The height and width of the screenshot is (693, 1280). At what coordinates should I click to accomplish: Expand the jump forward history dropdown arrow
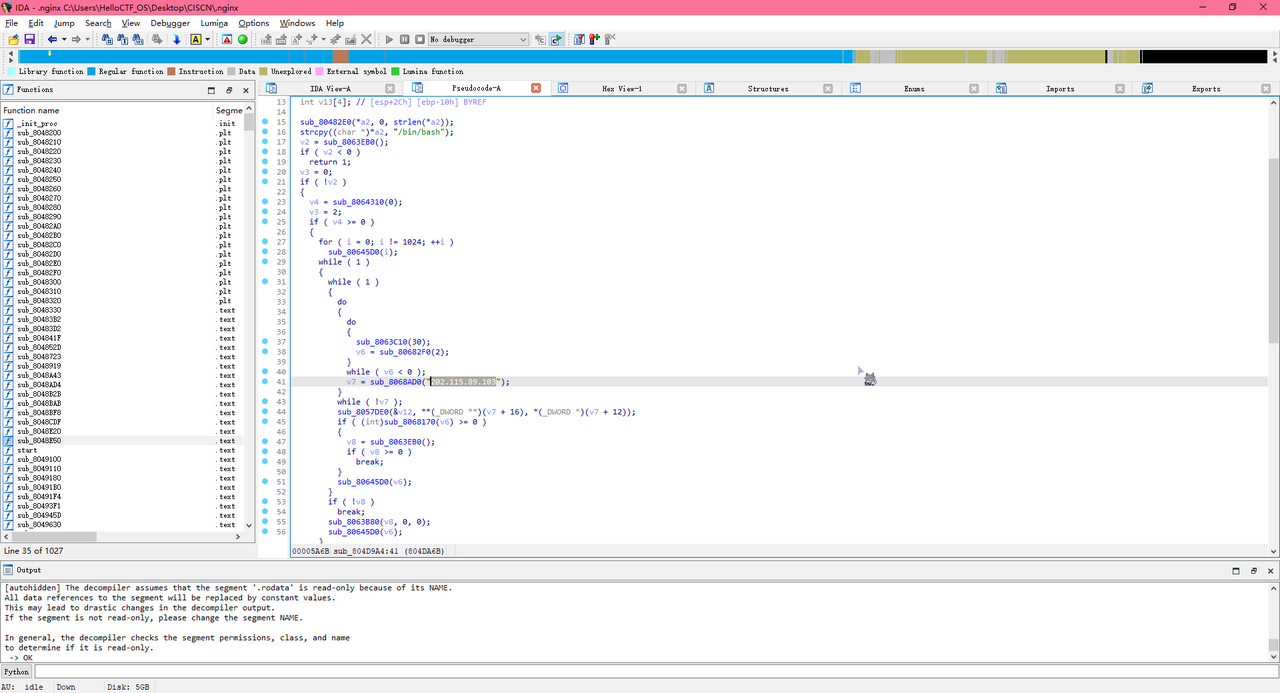[88, 39]
